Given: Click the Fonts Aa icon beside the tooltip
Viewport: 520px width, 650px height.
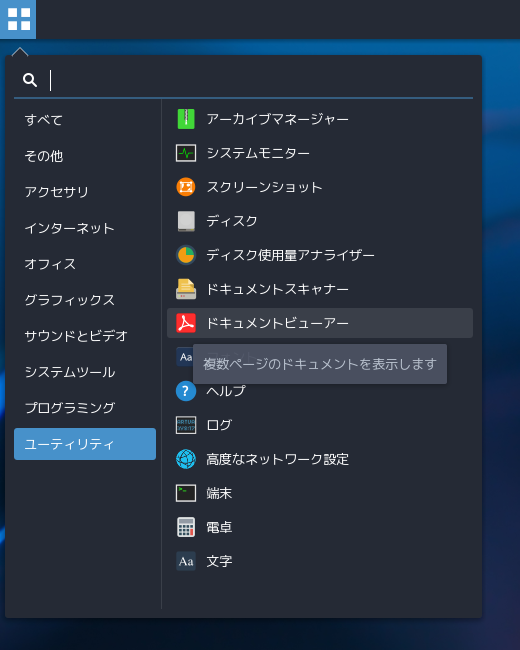Looking at the screenshot, I should click(x=185, y=357).
